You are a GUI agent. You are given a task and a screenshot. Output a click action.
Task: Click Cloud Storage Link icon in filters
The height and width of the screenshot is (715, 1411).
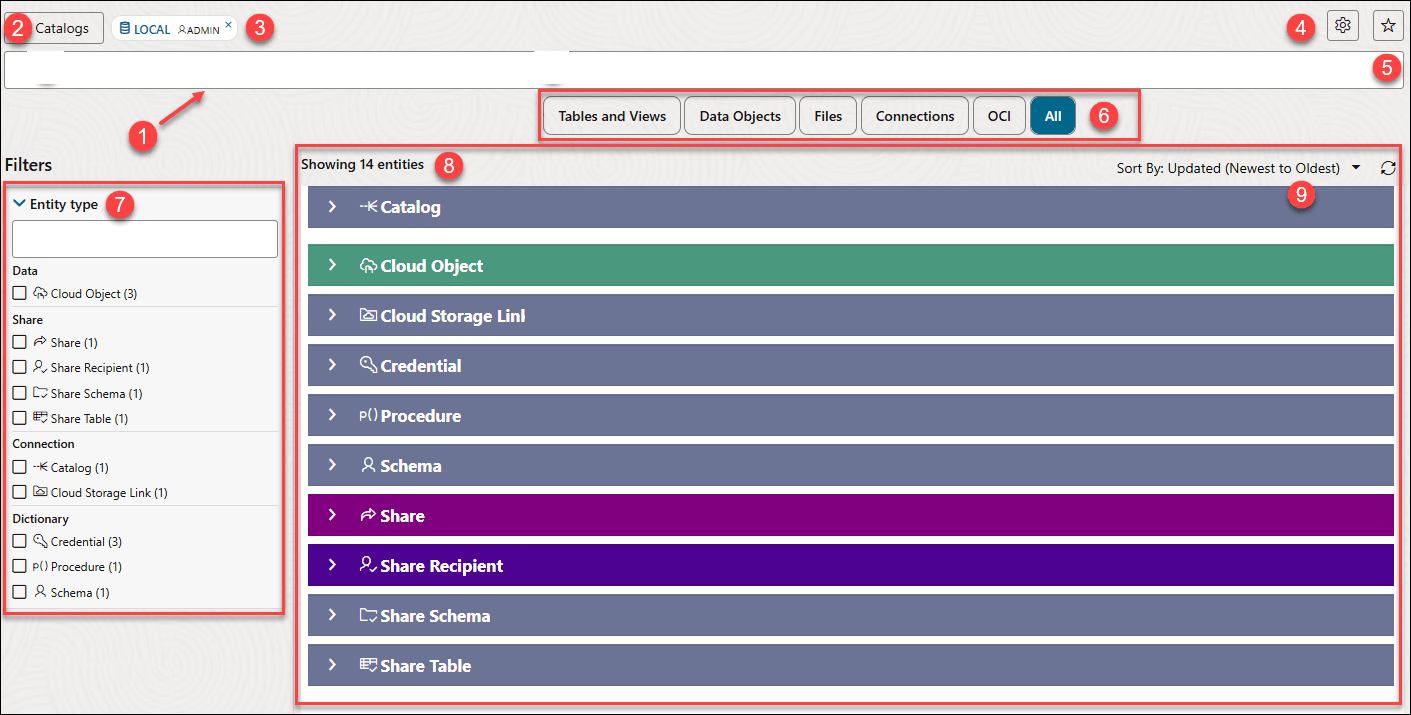pyautogui.click(x=40, y=492)
